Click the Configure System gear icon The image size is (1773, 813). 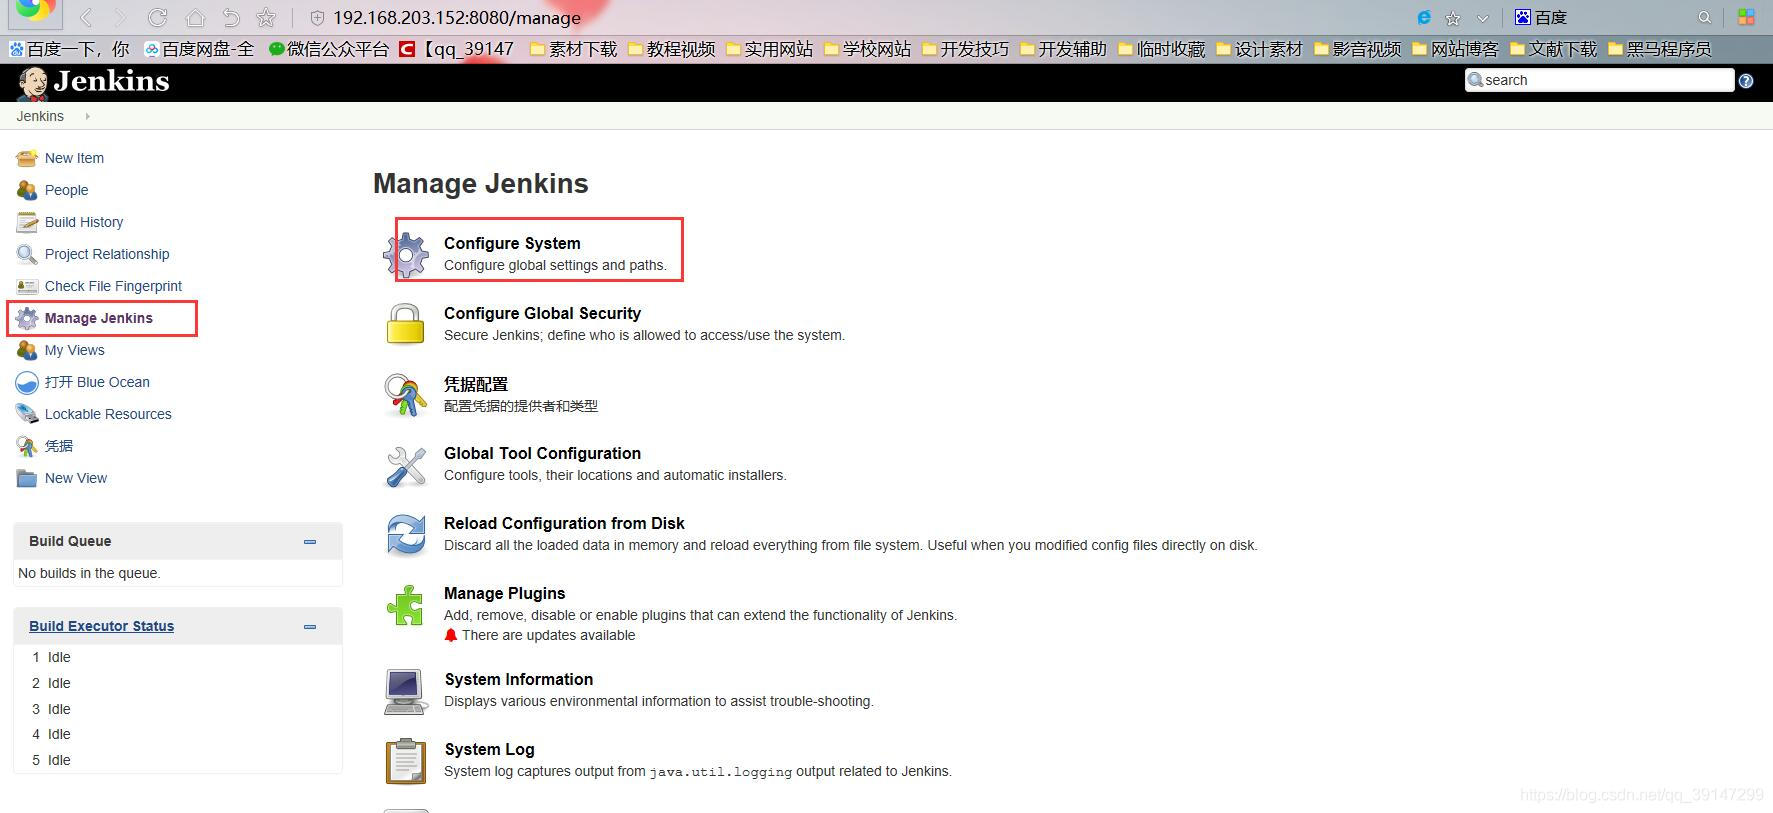click(x=406, y=254)
